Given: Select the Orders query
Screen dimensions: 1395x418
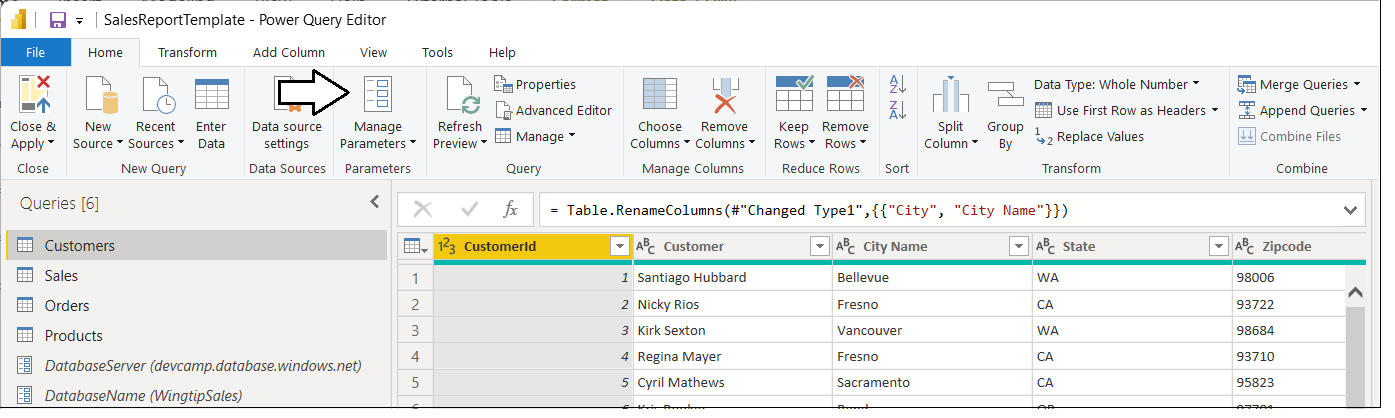Looking at the screenshot, I should pyautogui.click(x=196, y=305).
